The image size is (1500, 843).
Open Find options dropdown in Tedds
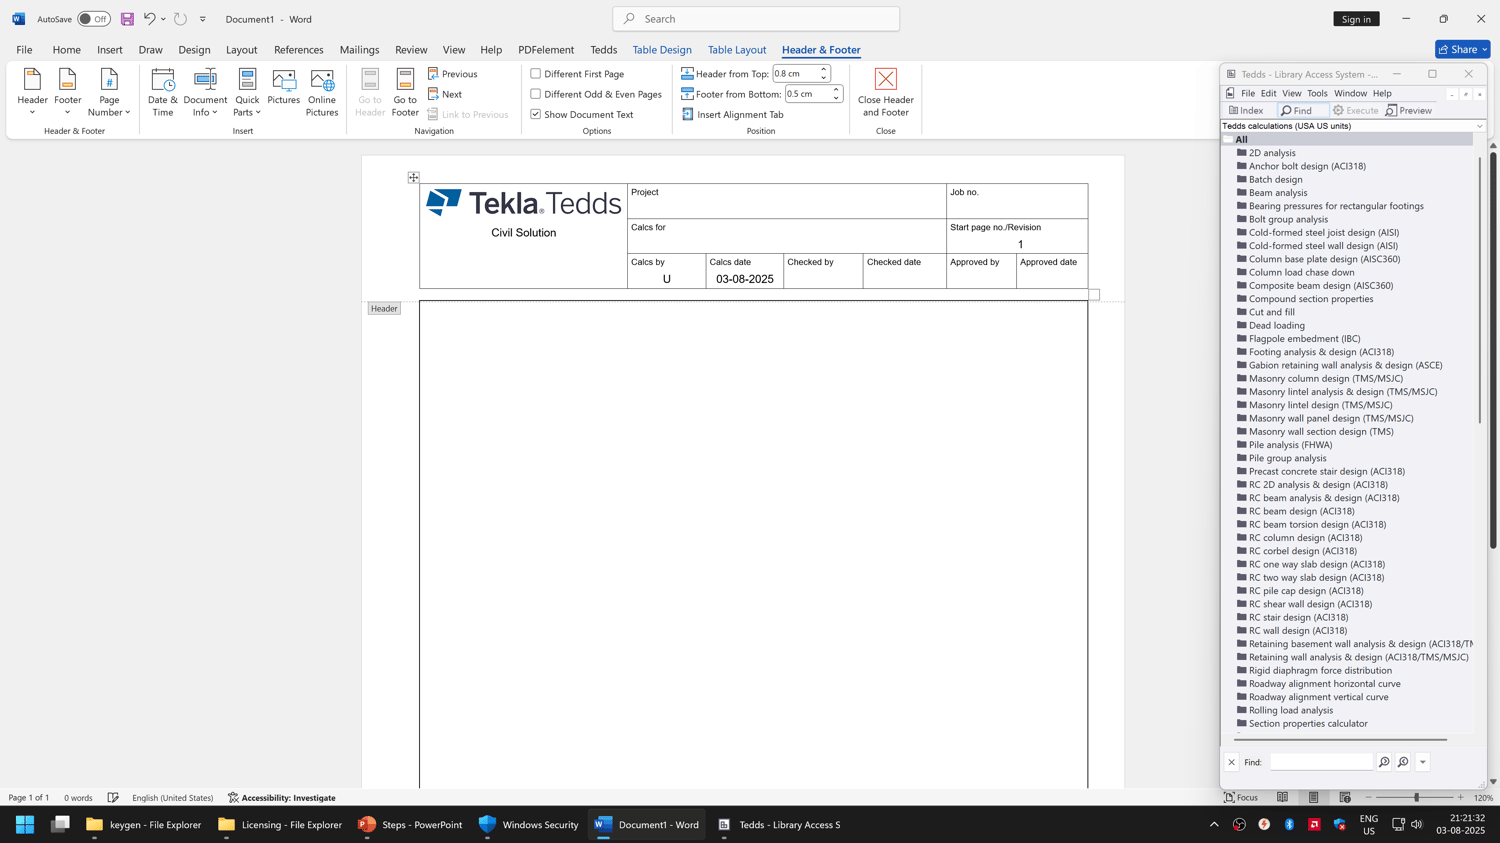coord(1423,762)
